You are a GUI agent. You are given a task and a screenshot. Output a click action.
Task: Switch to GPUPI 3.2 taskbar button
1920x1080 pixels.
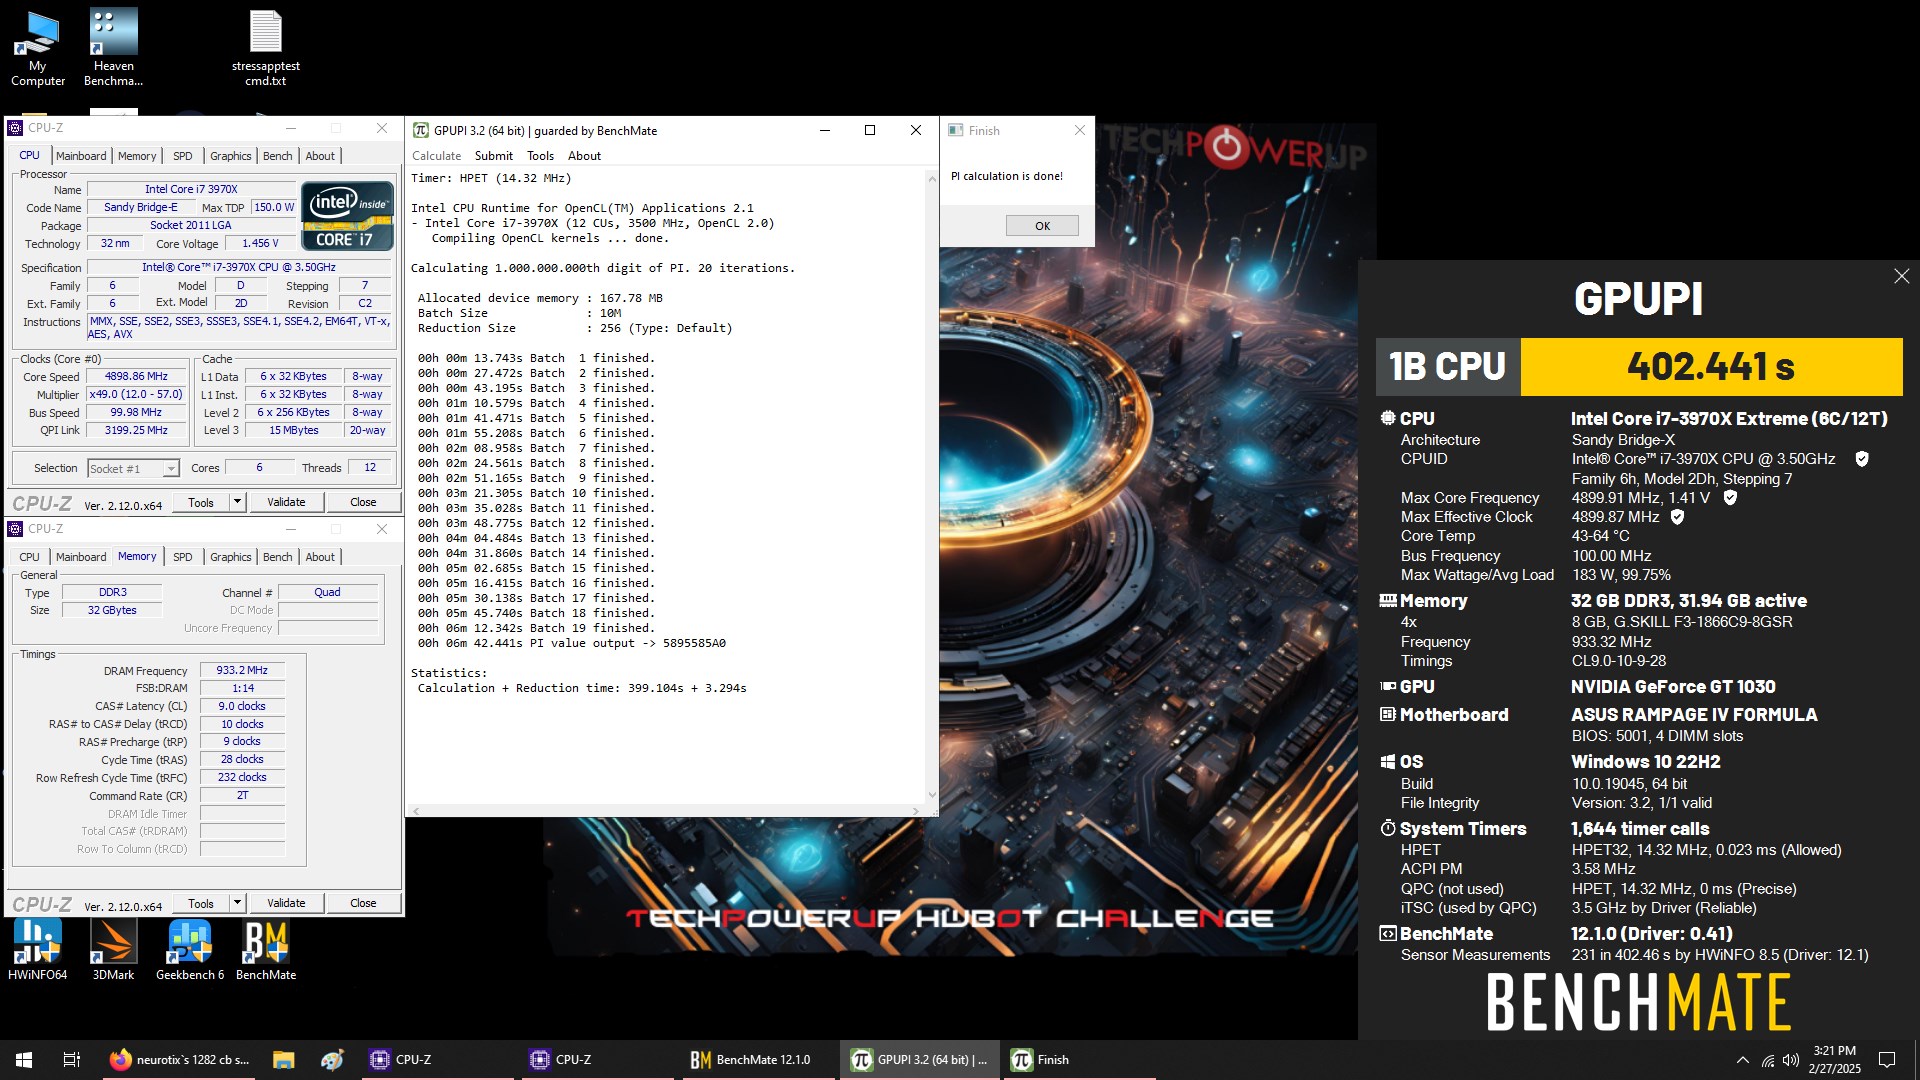[919, 1060]
